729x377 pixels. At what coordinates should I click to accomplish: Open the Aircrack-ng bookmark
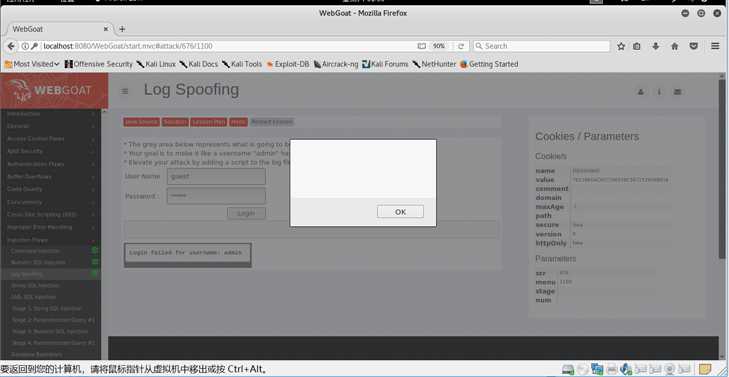pyautogui.click(x=336, y=64)
